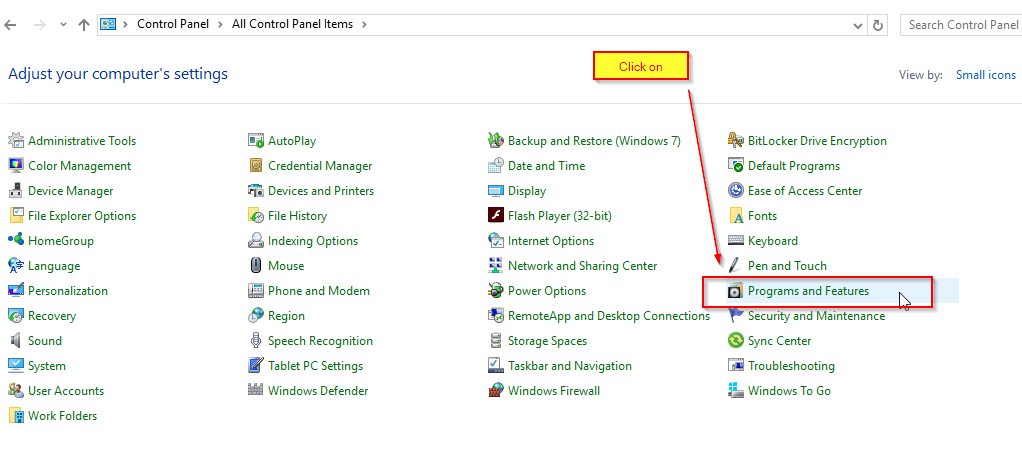Open the Color Management icon
The width and height of the screenshot is (1022, 467).
coord(16,166)
